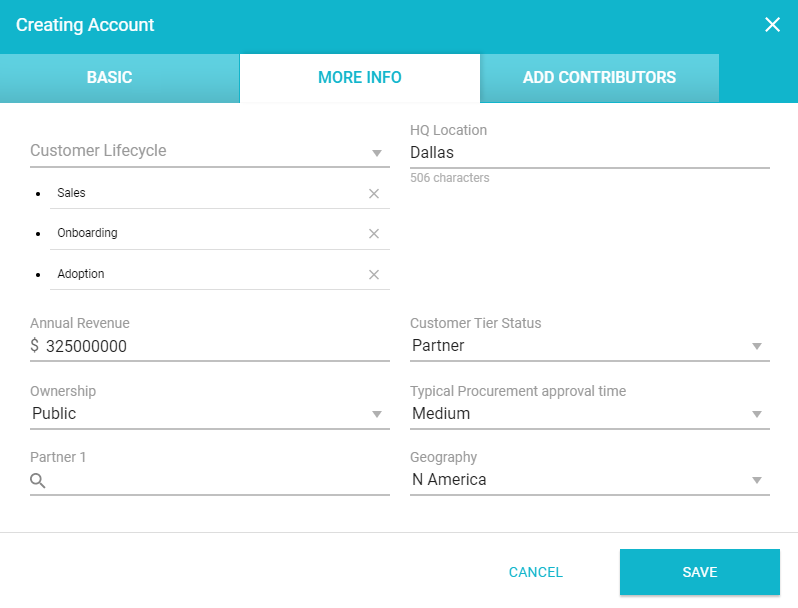Cancel the account creation
This screenshot has height=608, width=798.
(536, 572)
